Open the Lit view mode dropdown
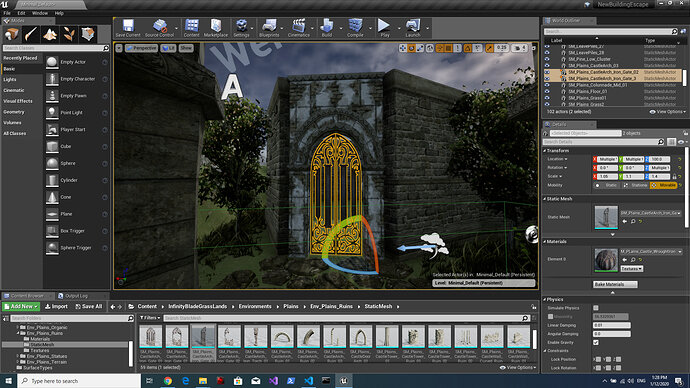Screen dimensions: 690x388 [x=169, y=48]
